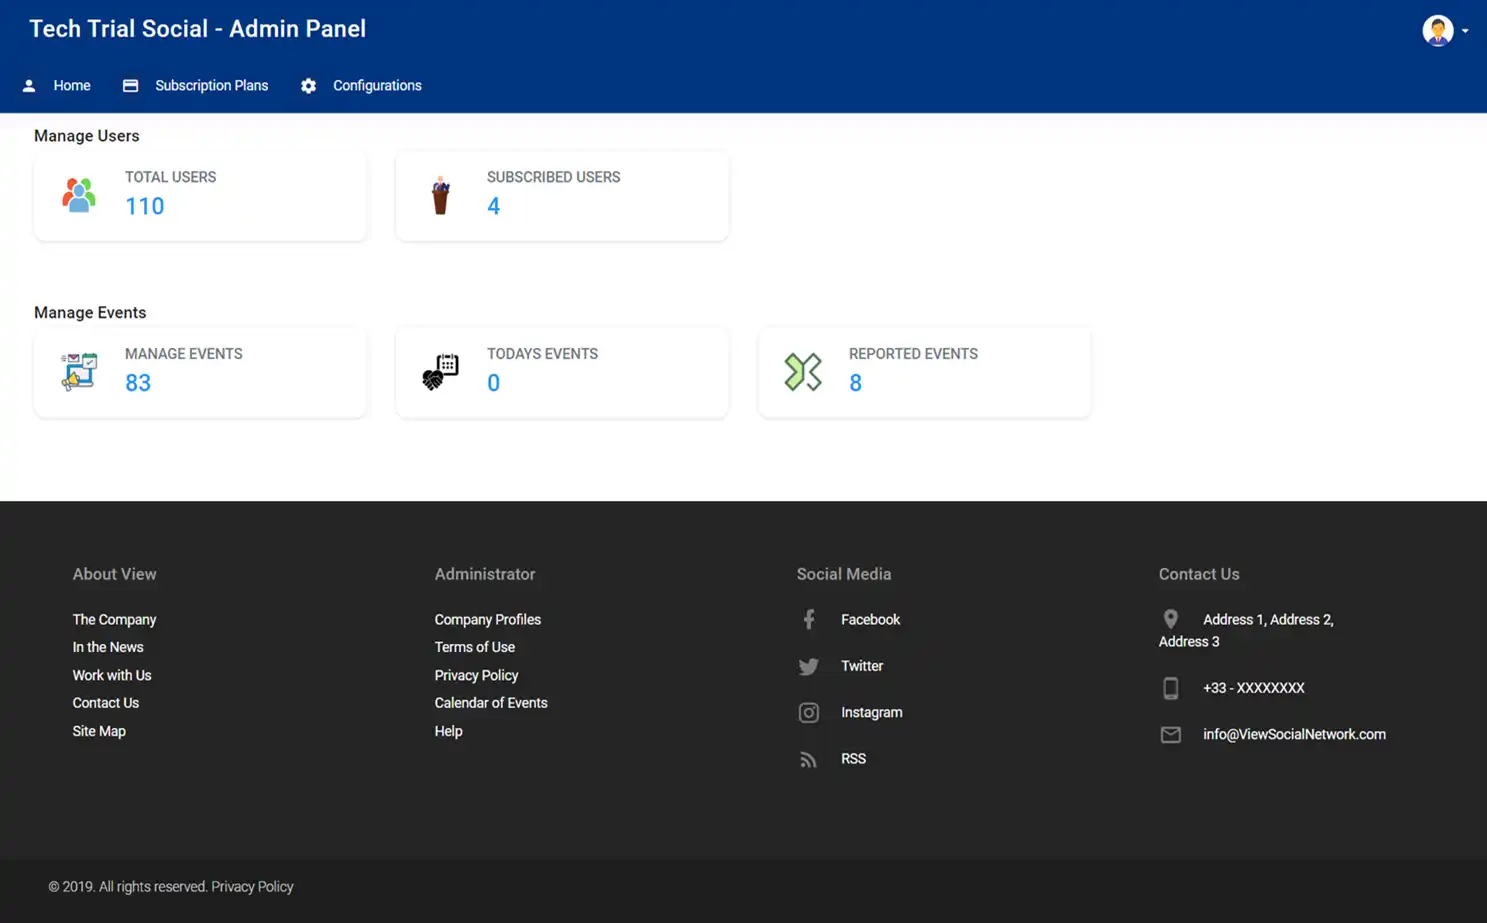Image resolution: width=1487 pixels, height=923 pixels.
Task: Click the Subscribed Users podium icon
Action: point(440,195)
